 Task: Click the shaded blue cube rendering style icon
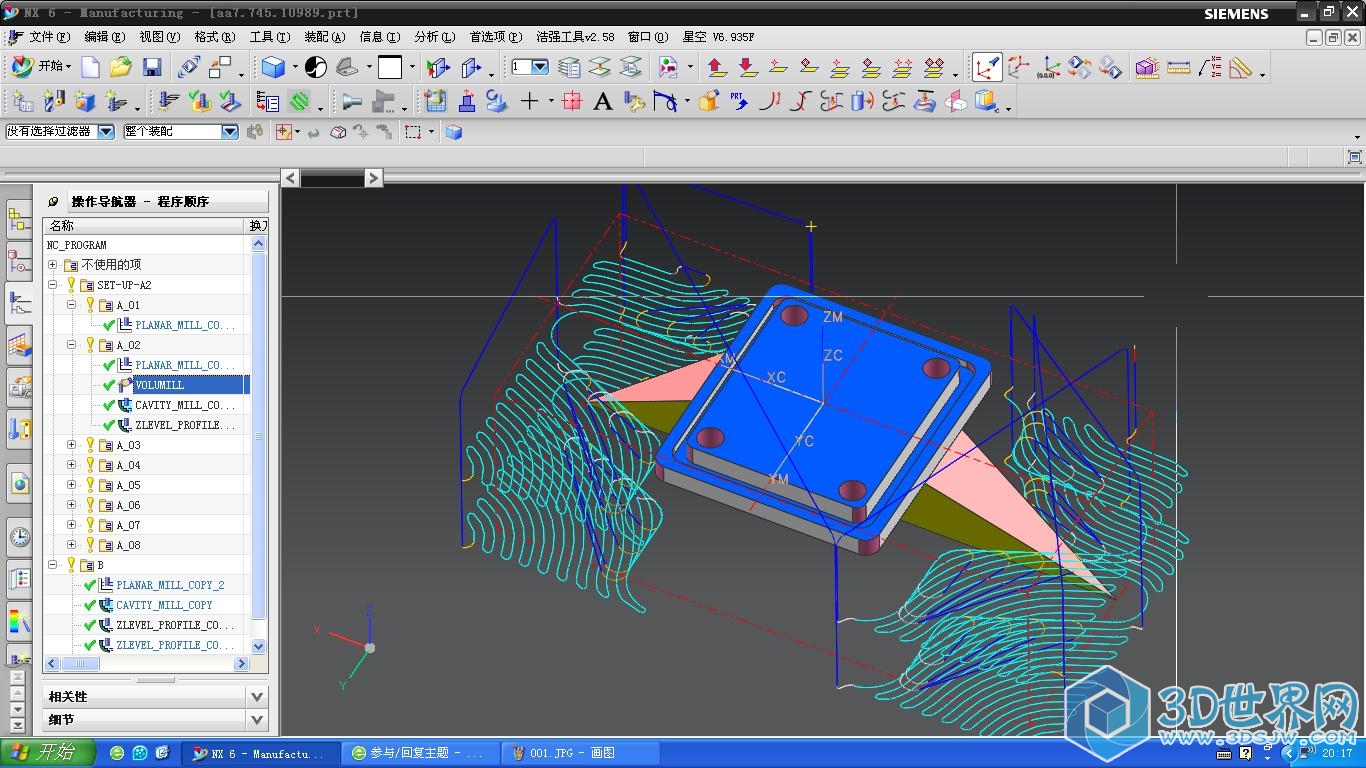pyautogui.click(x=273, y=68)
